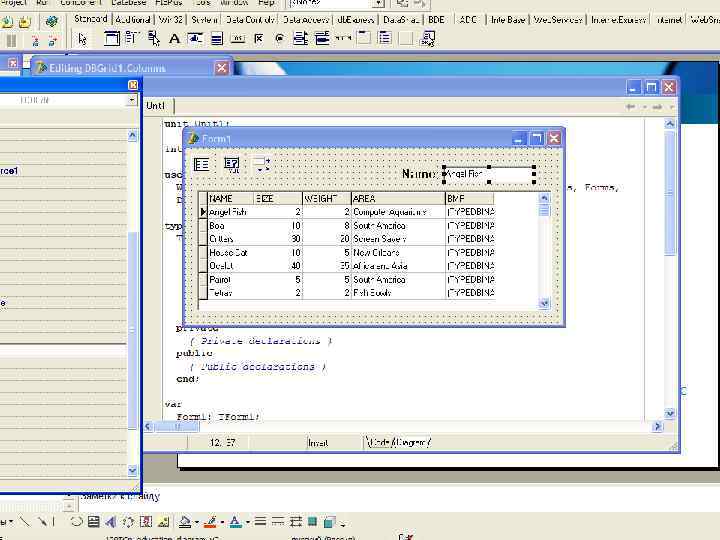Select the DataSource component on Form1
This screenshot has width=720, height=540.
(231, 164)
